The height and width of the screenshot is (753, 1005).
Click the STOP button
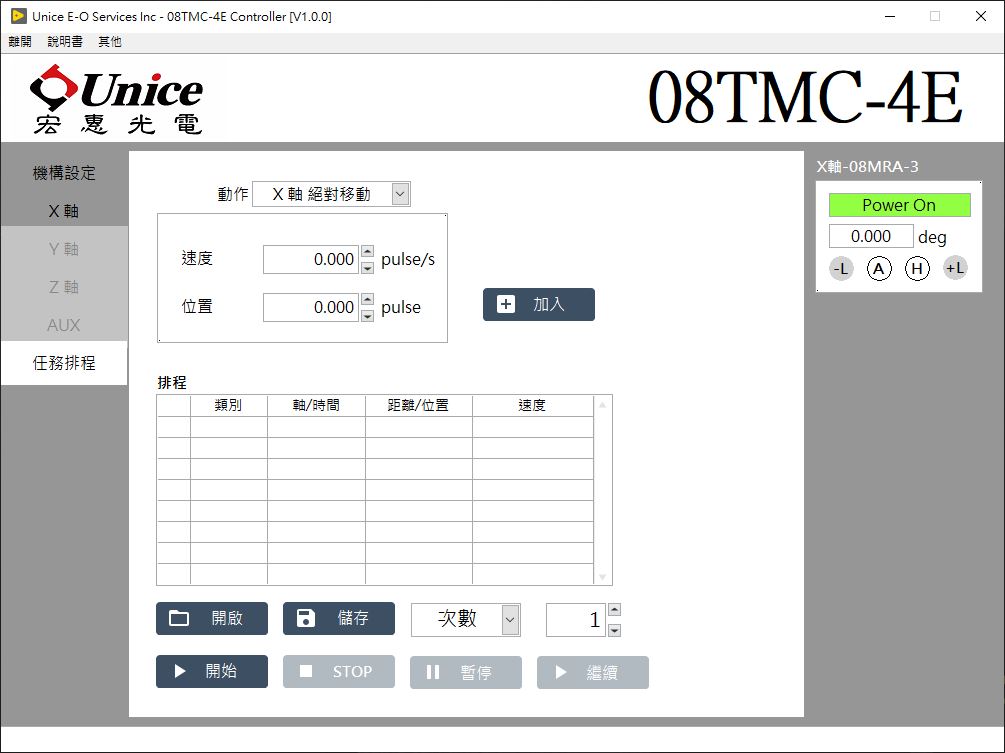pyautogui.click(x=338, y=672)
